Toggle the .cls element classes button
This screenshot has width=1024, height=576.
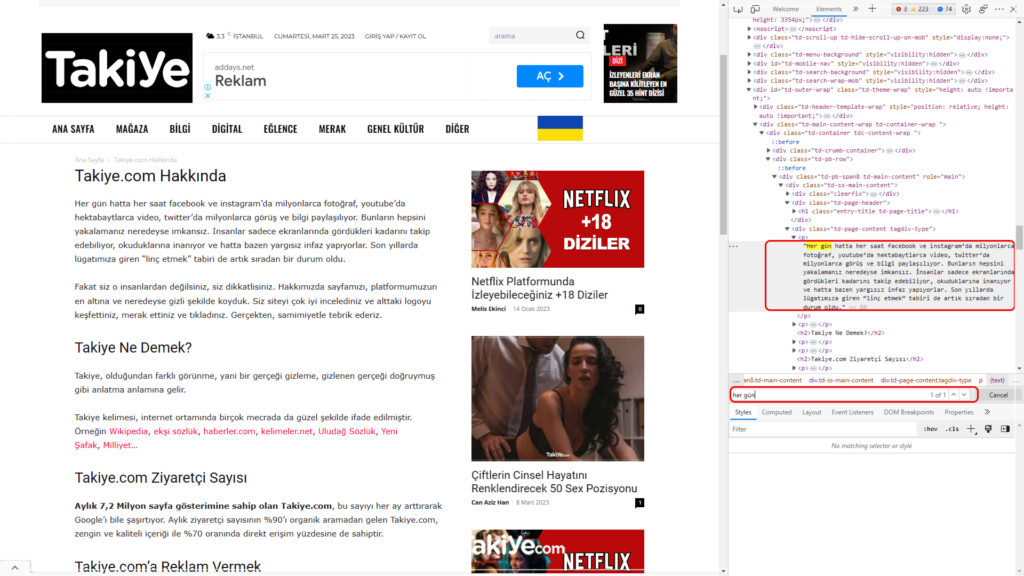[x=953, y=429]
